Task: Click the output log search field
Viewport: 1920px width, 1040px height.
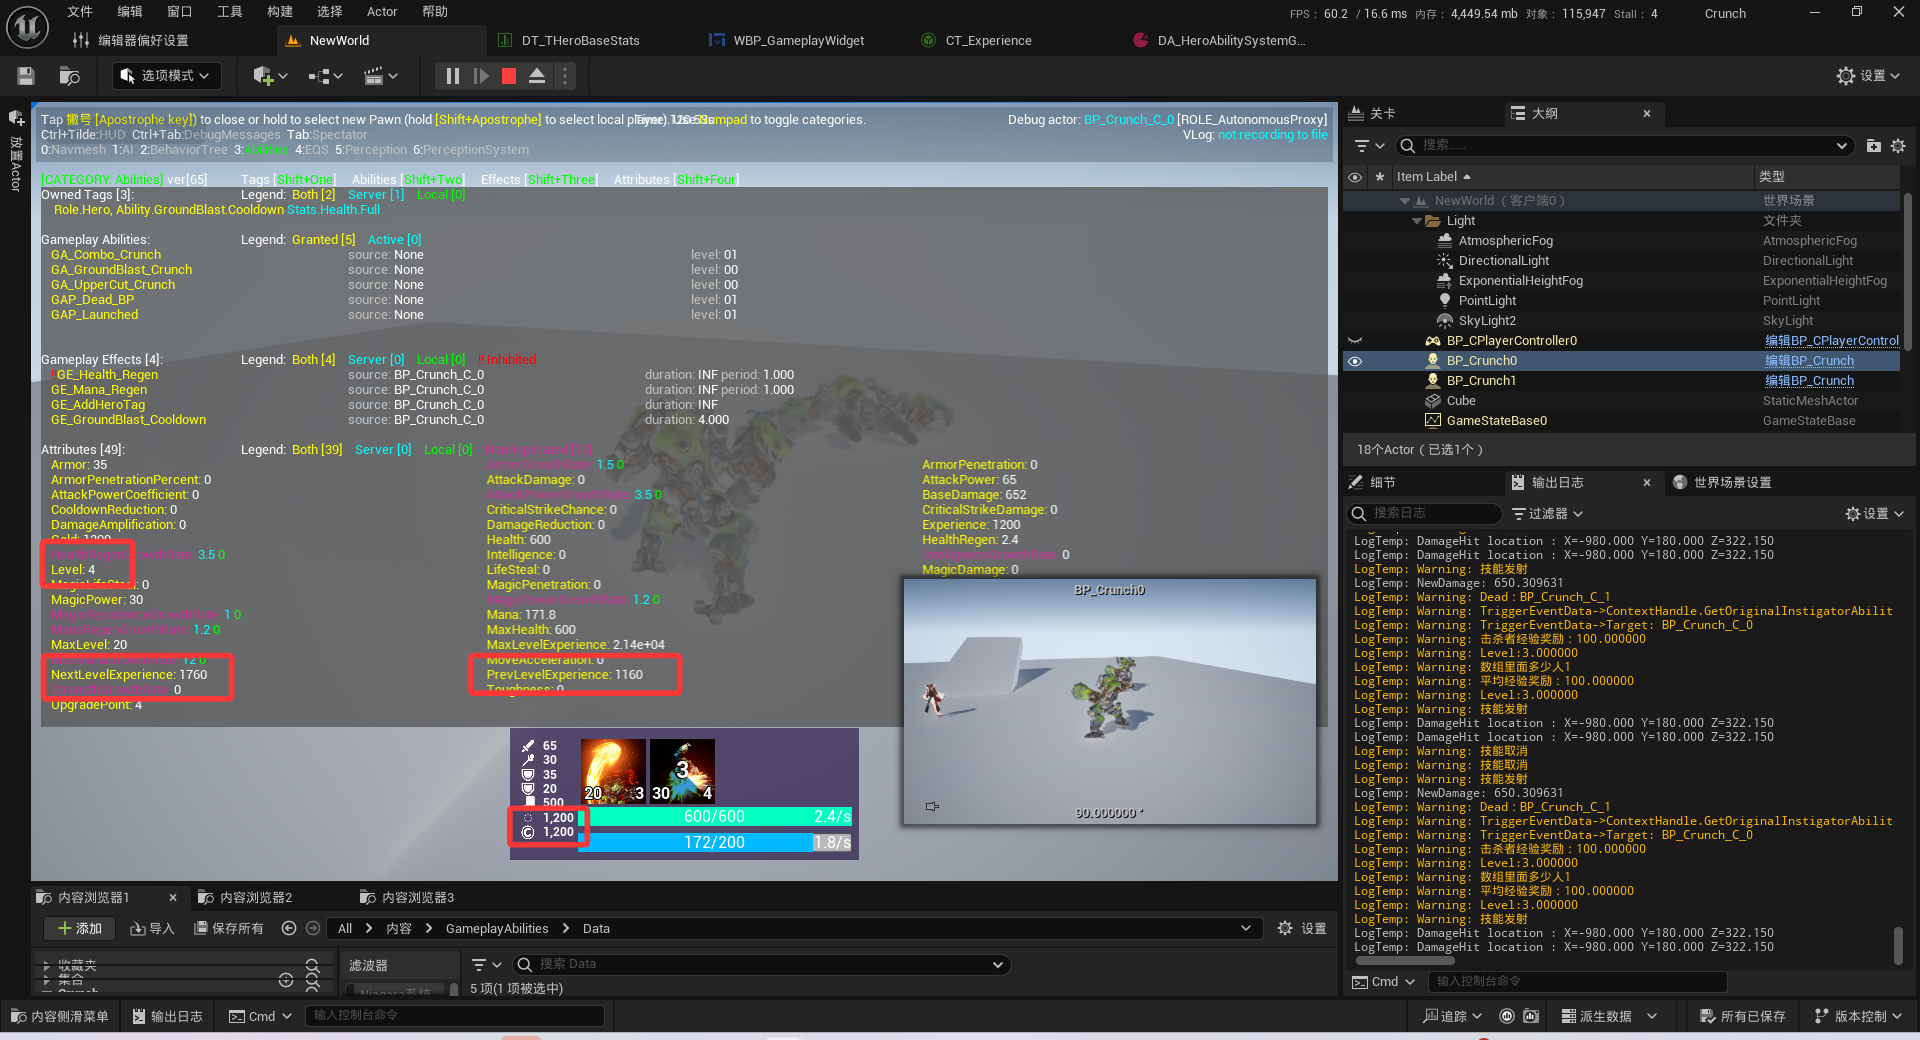Action: pos(1423,514)
